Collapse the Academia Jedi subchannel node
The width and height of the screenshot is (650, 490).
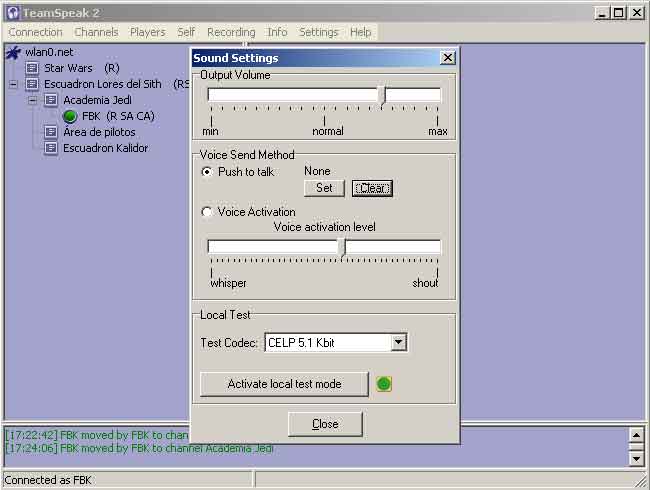tap(32, 100)
